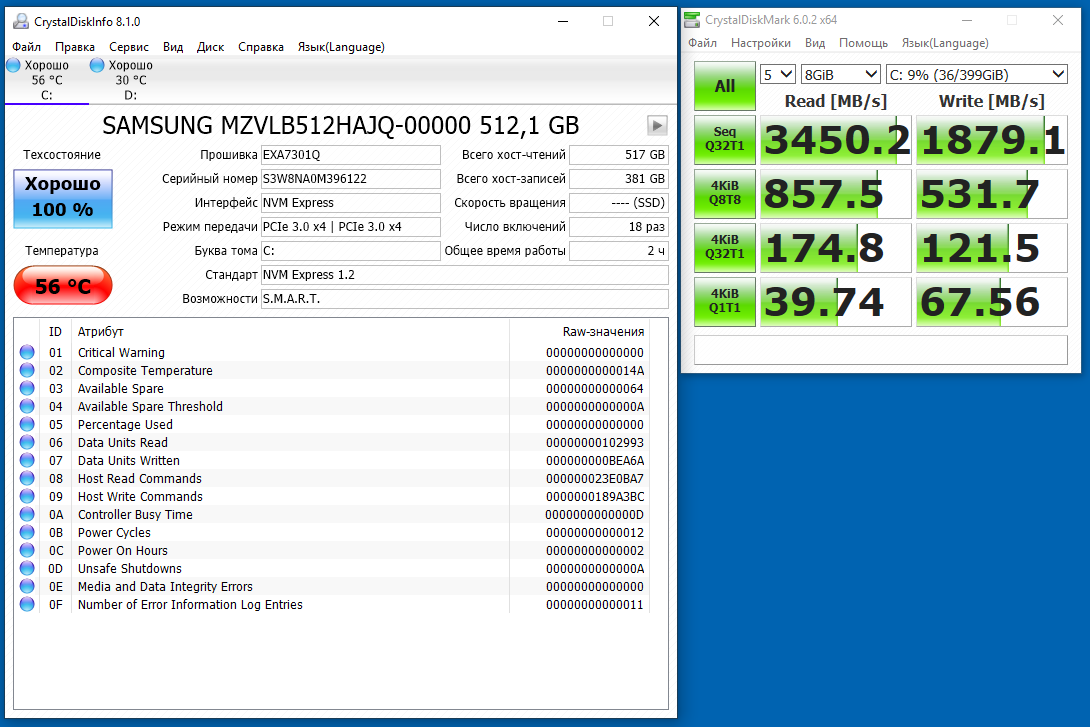Click status orb for Error Information Log Entries row
Image resolution: width=1090 pixels, height=727 pixels.
(x=27, y=605)
